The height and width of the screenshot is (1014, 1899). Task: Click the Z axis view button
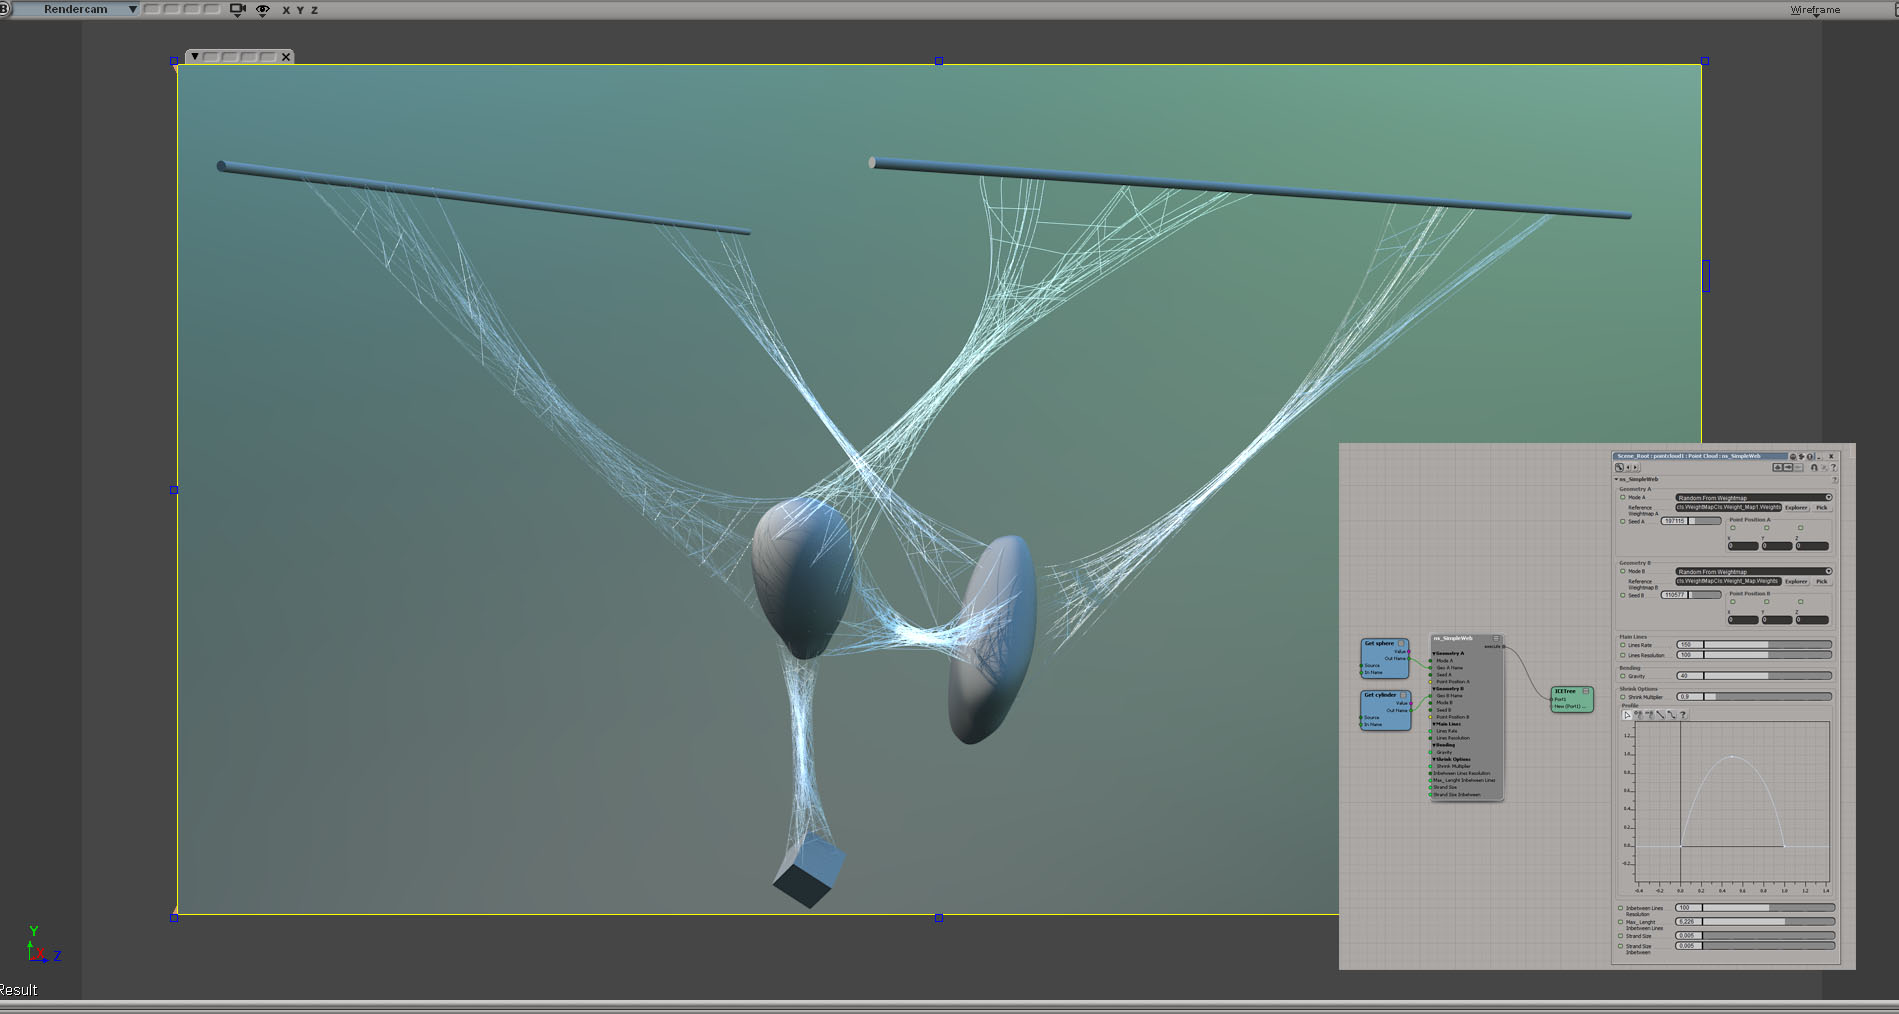pyautogui.click(x=314, y=10)
